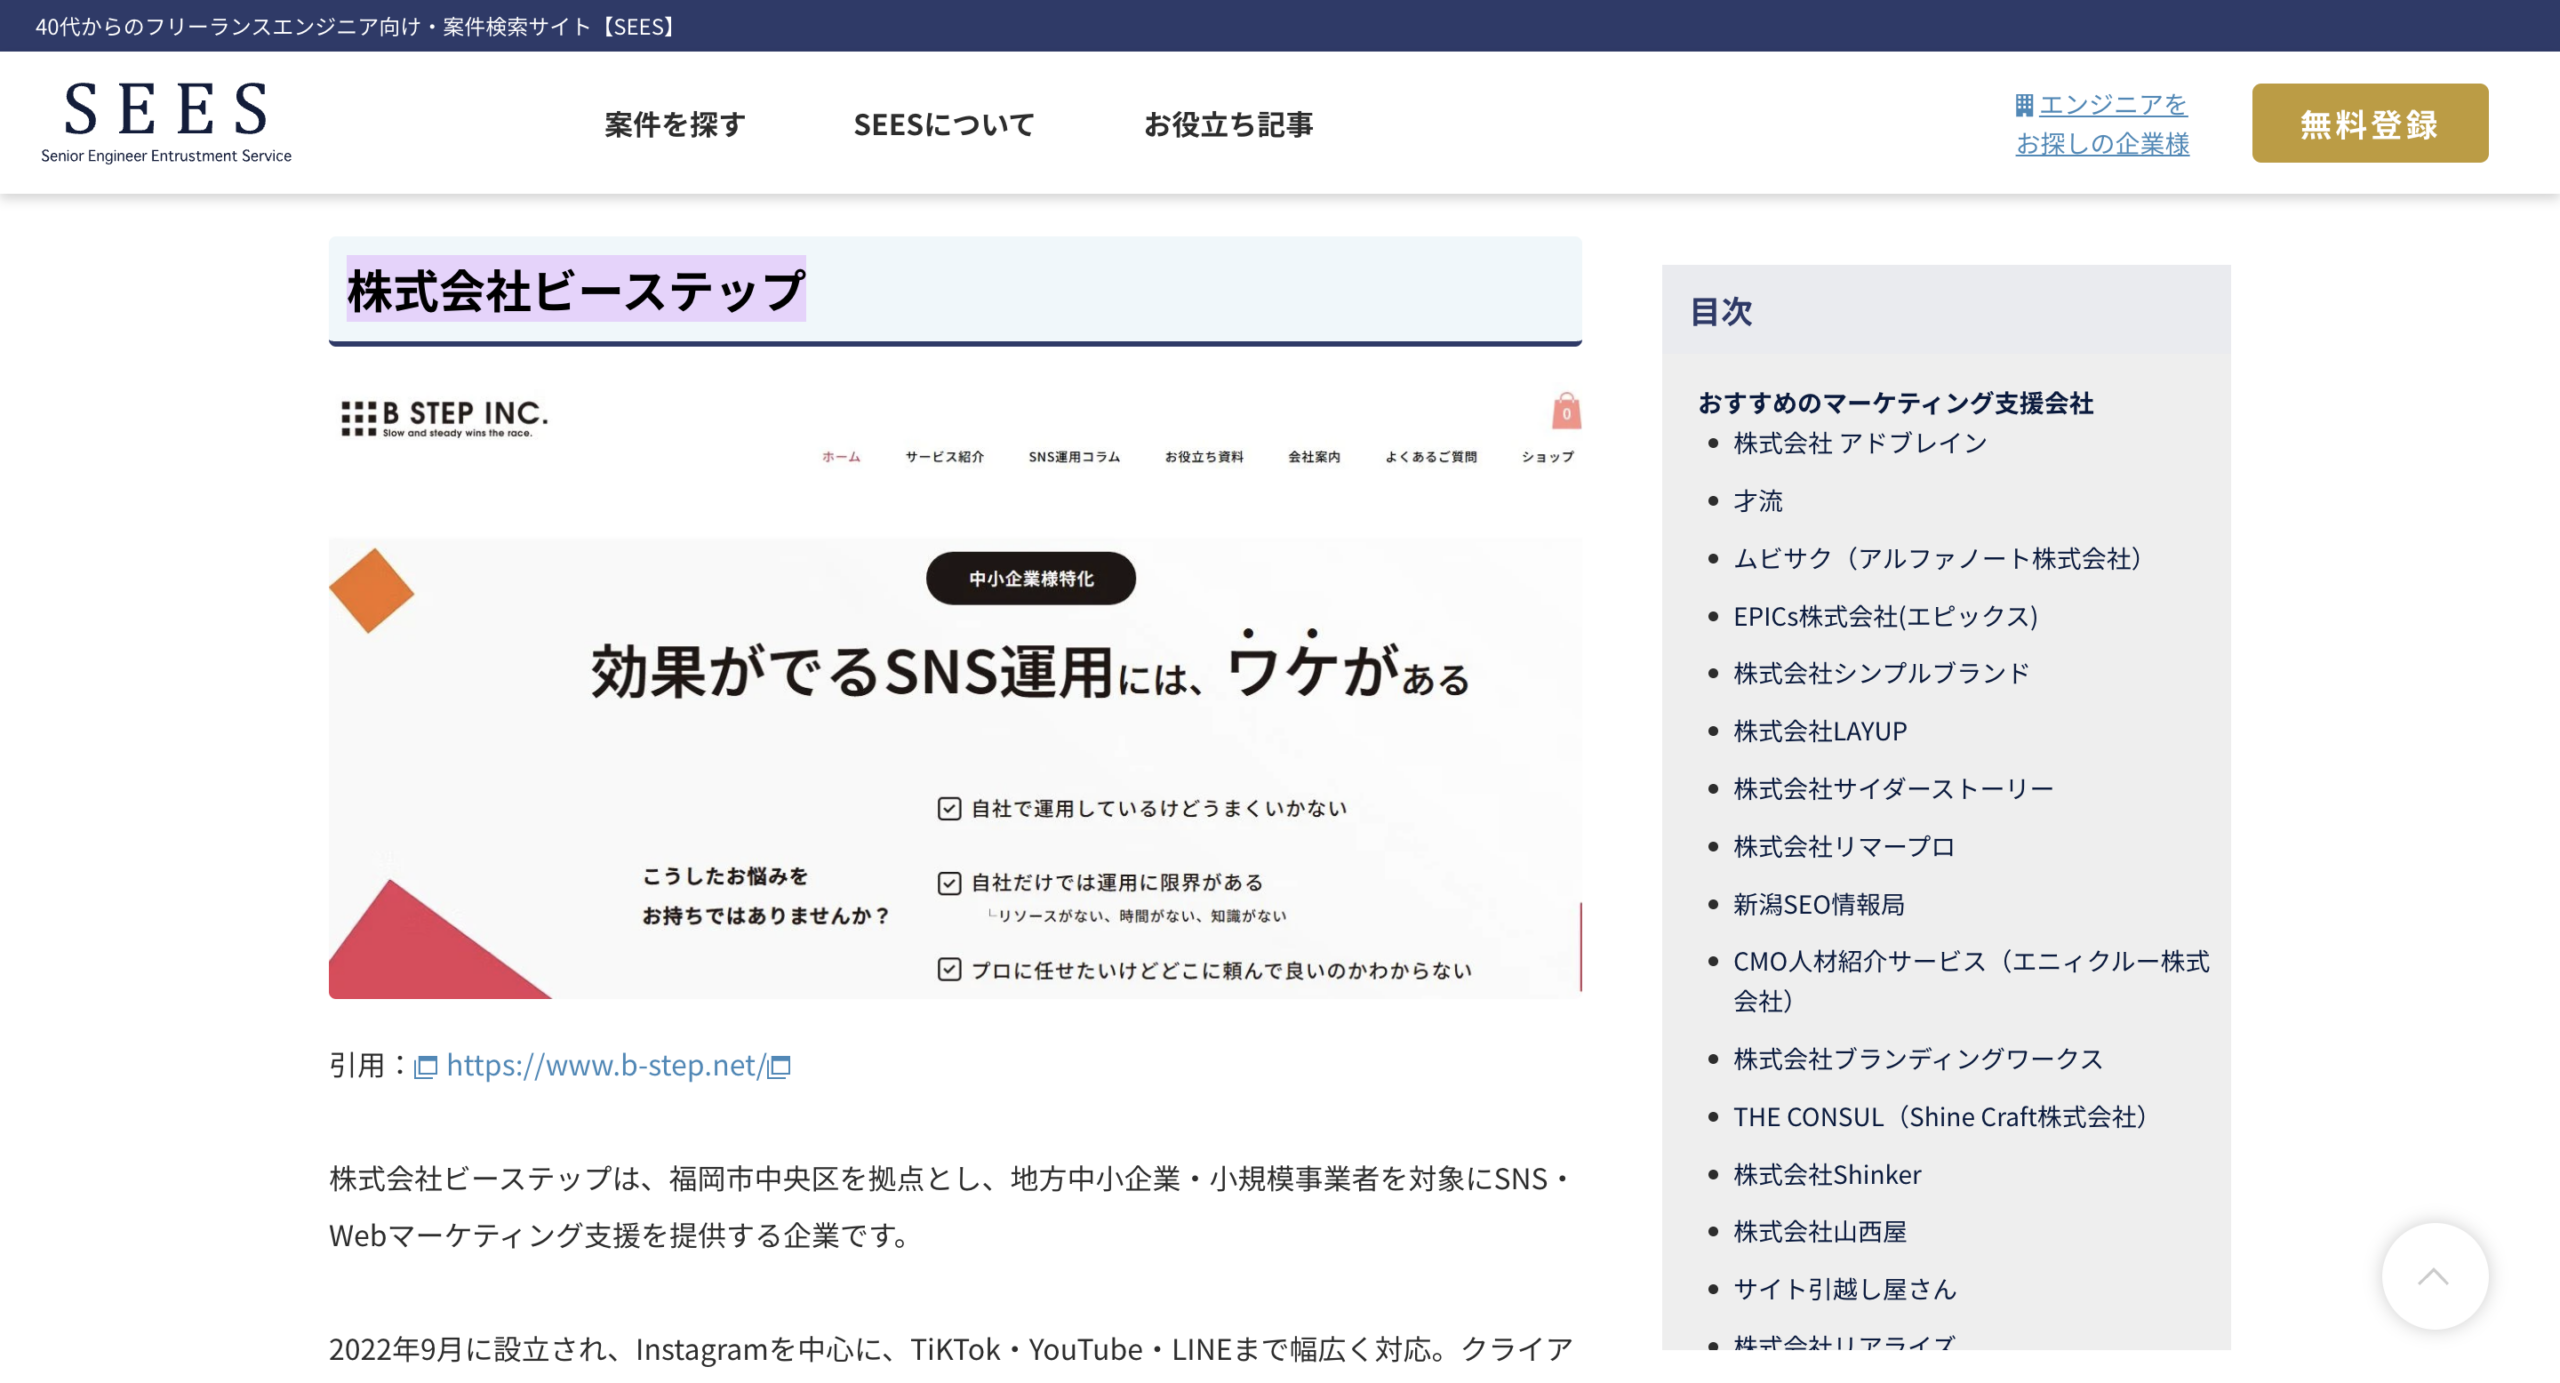
Task: Open the https://www.b-step.net/ link
Action: coord(606,1066)
